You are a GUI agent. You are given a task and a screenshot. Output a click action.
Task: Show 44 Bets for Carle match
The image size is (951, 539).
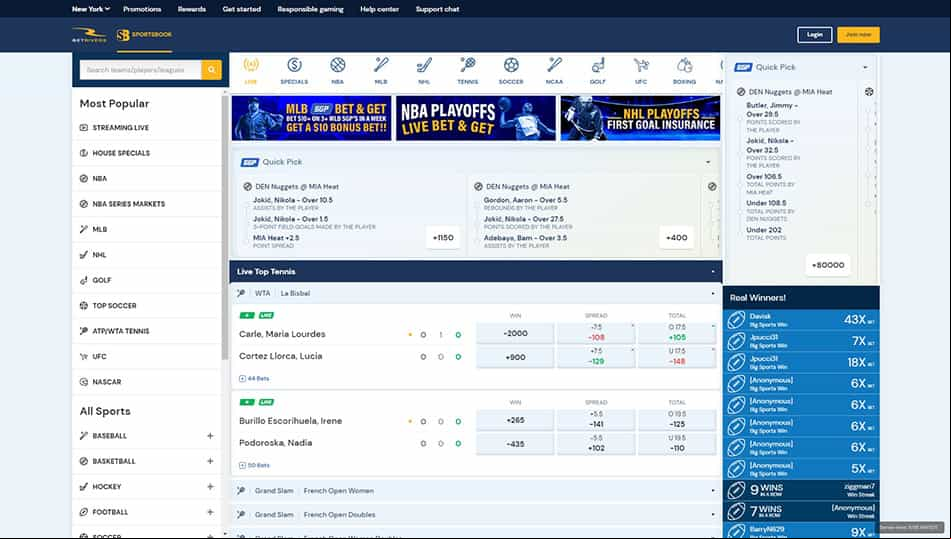tap(254, 378)
